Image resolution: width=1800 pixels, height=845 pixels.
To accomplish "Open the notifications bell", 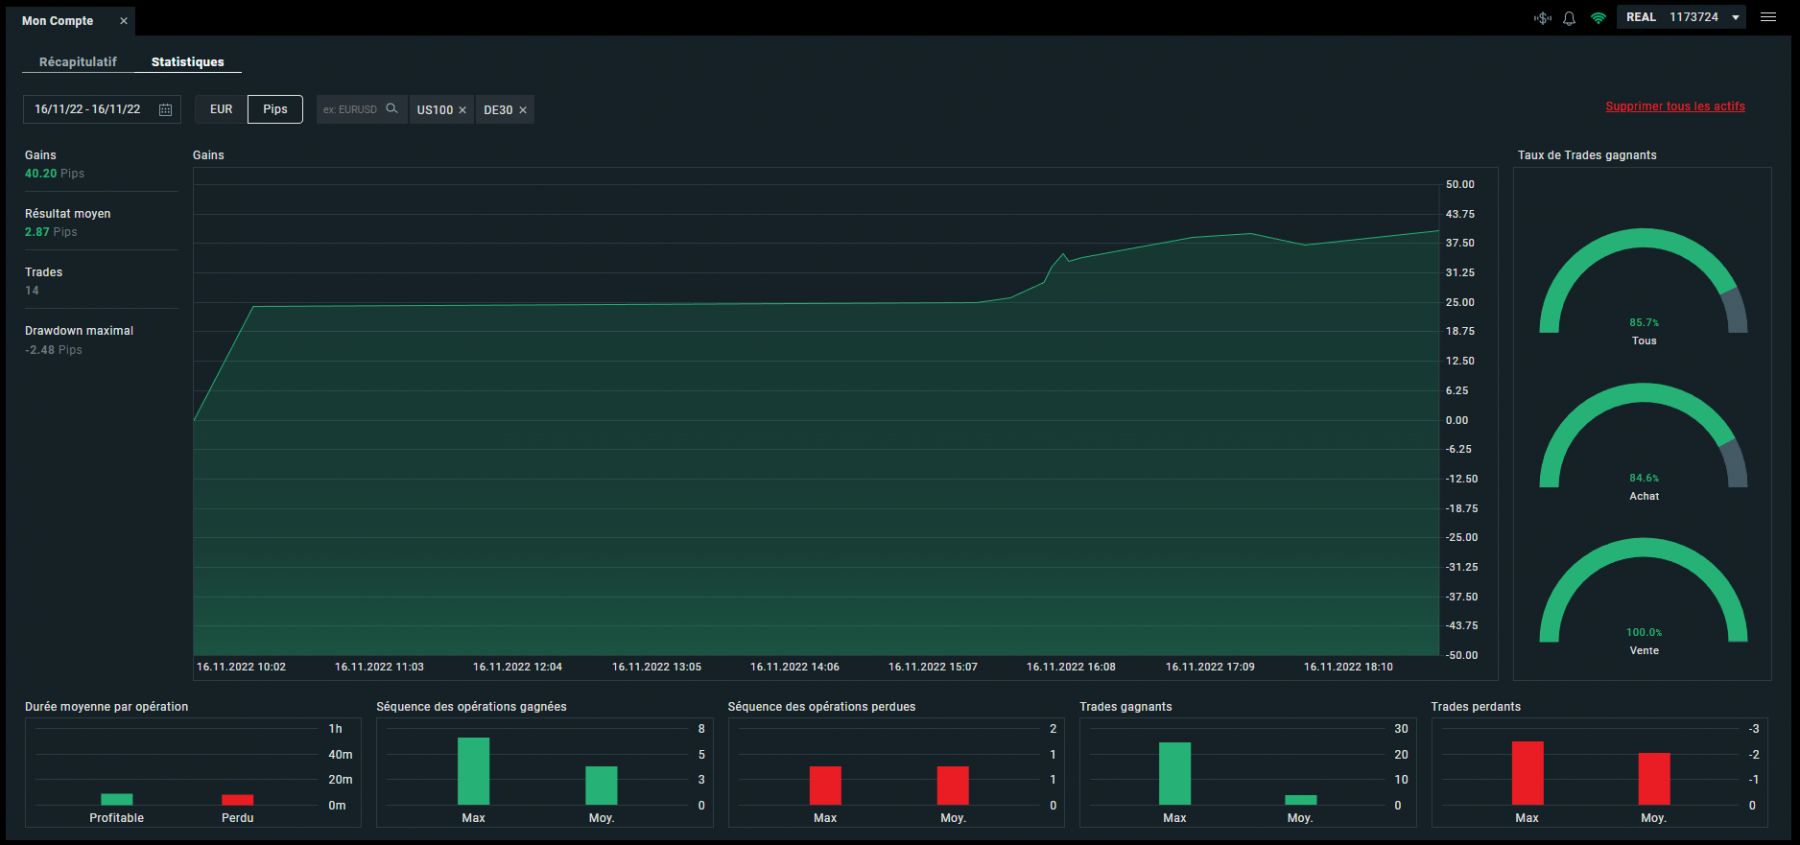I will pyautogui.click(x=1569, y=18).
